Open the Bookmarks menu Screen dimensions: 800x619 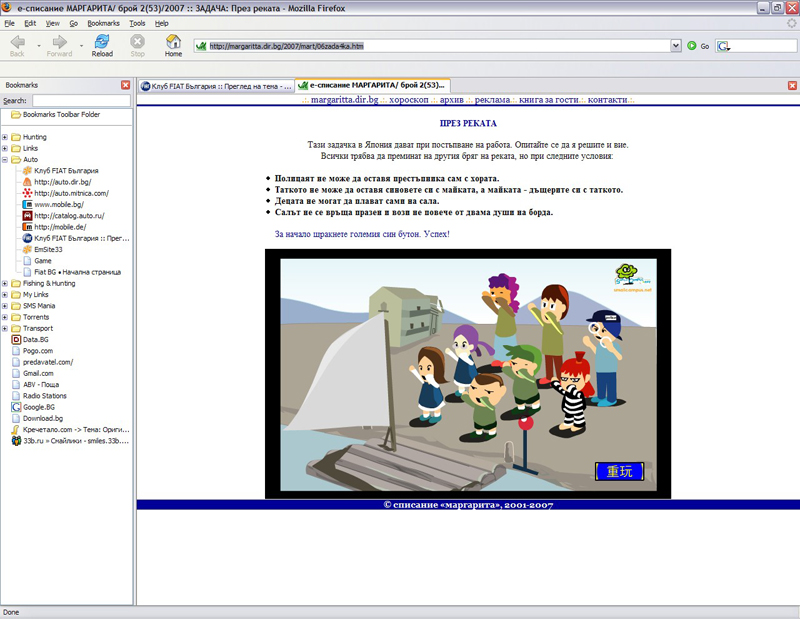pos(102,22)
